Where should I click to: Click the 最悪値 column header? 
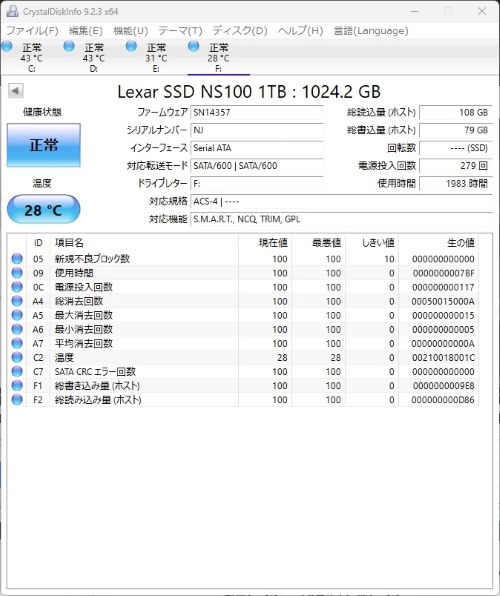click(319, 243)
